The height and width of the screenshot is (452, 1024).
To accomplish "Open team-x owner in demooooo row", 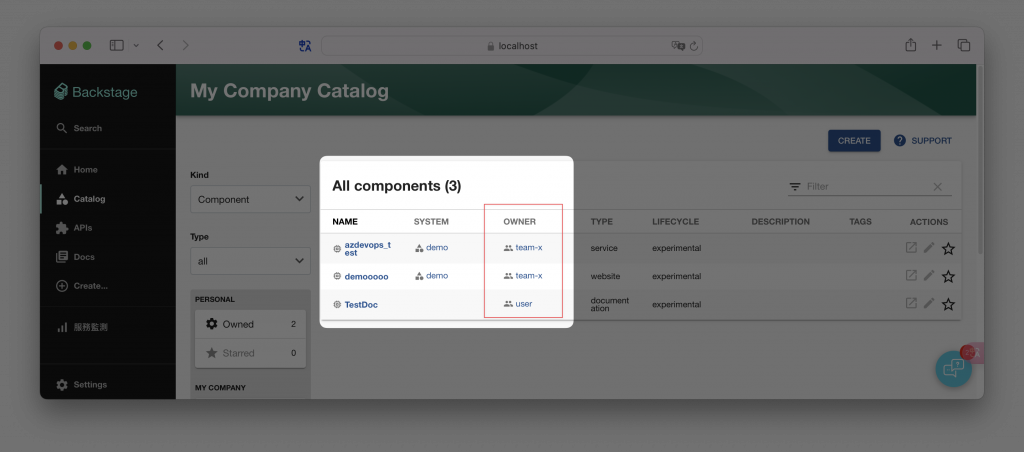I will (x=528, y=276).
